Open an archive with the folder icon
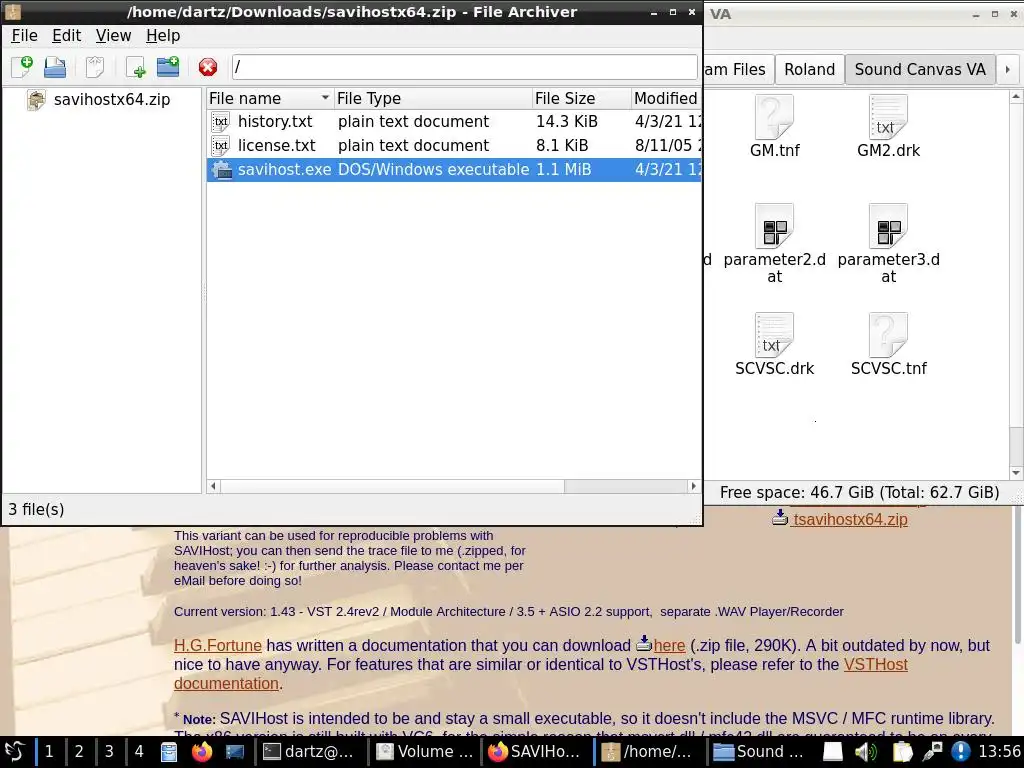Image resolution: width=1024 pixels, height=768 pixels. (55, 67)
